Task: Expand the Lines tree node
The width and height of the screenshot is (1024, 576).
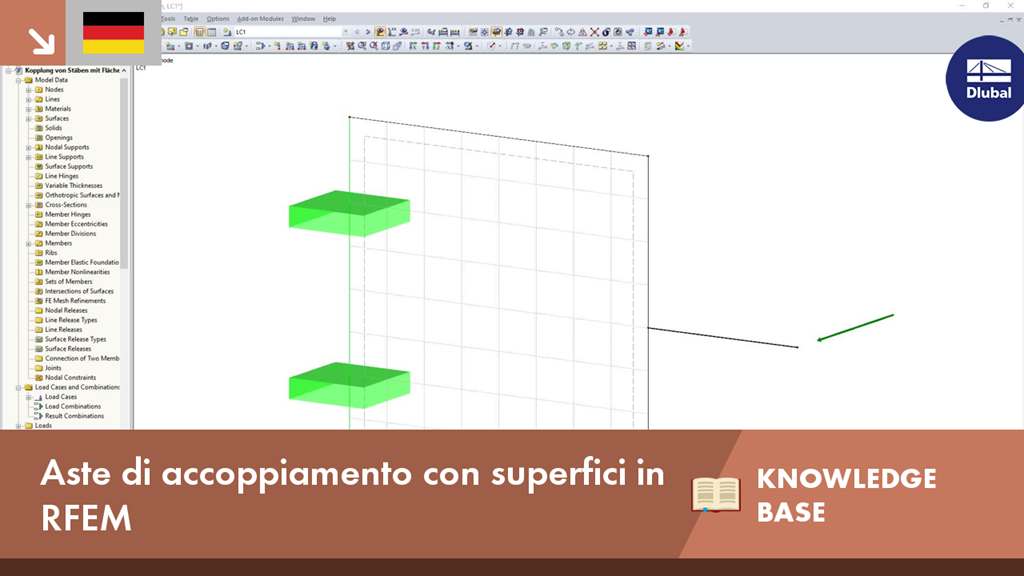Action: point(29,99)
